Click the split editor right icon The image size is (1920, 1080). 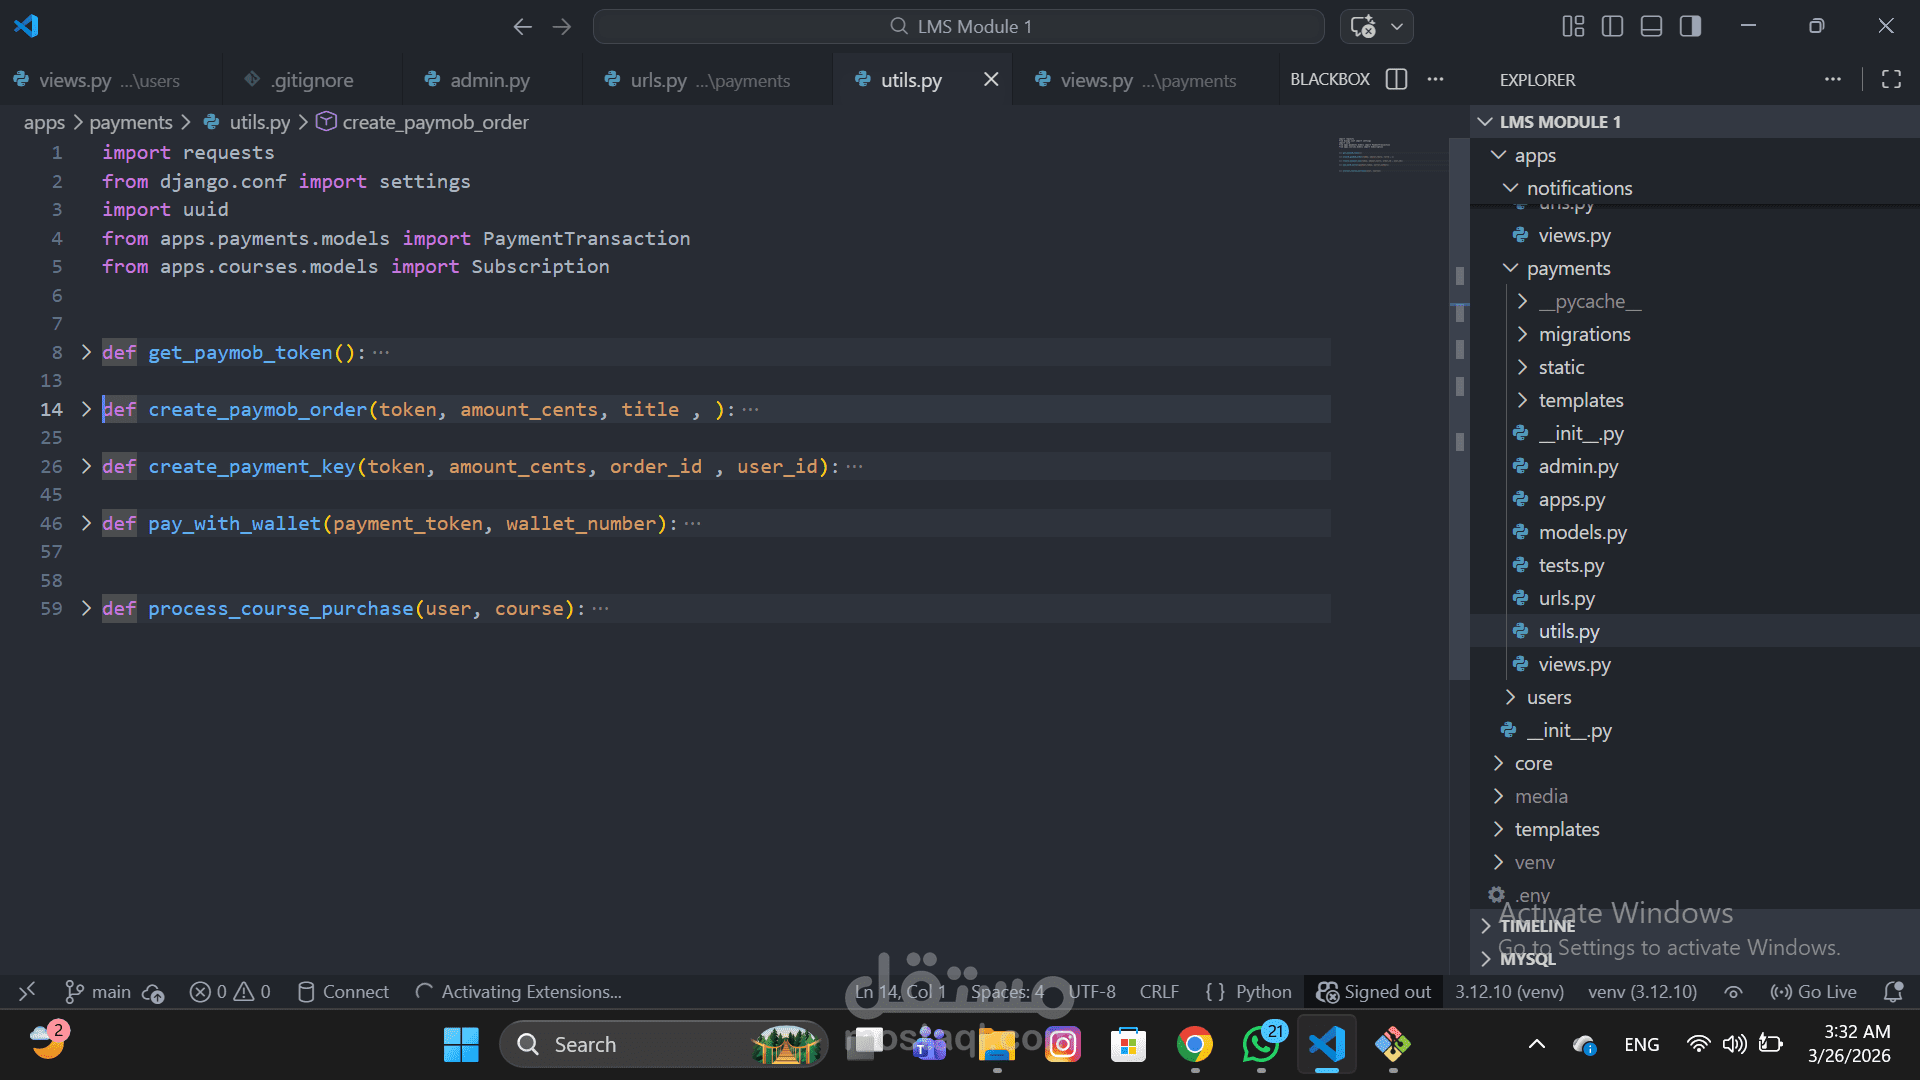(x=1396, y=79)
